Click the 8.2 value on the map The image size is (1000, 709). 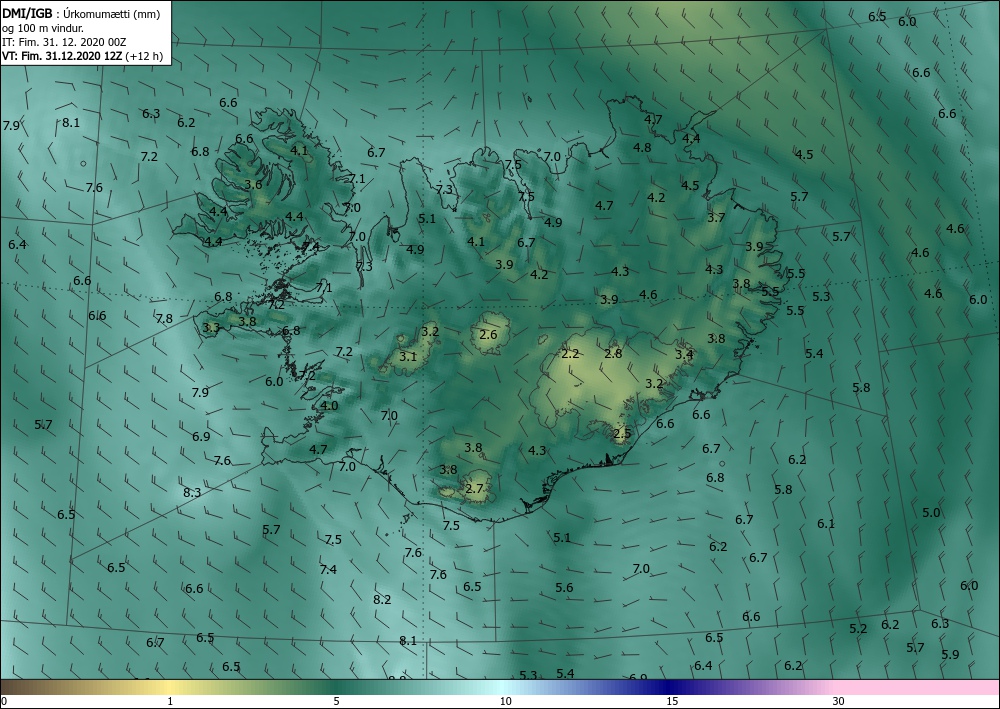coord(382,599)
